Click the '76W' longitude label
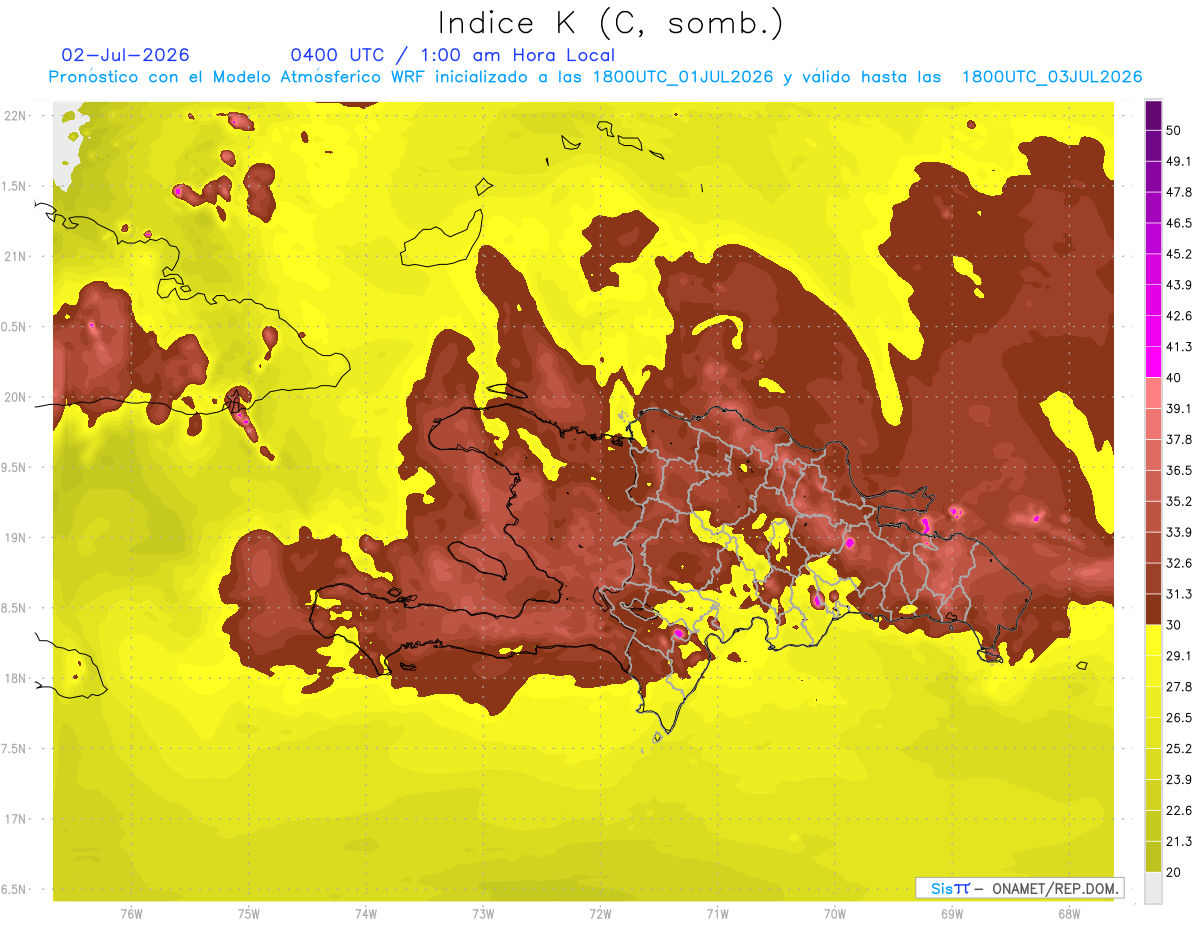The image size is (1200, 927). click(131, 914)
